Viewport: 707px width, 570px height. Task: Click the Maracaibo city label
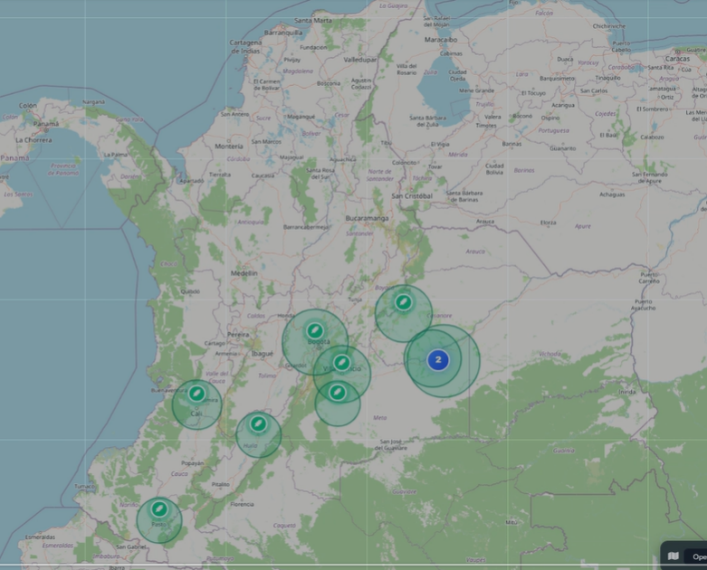(441, 40)
